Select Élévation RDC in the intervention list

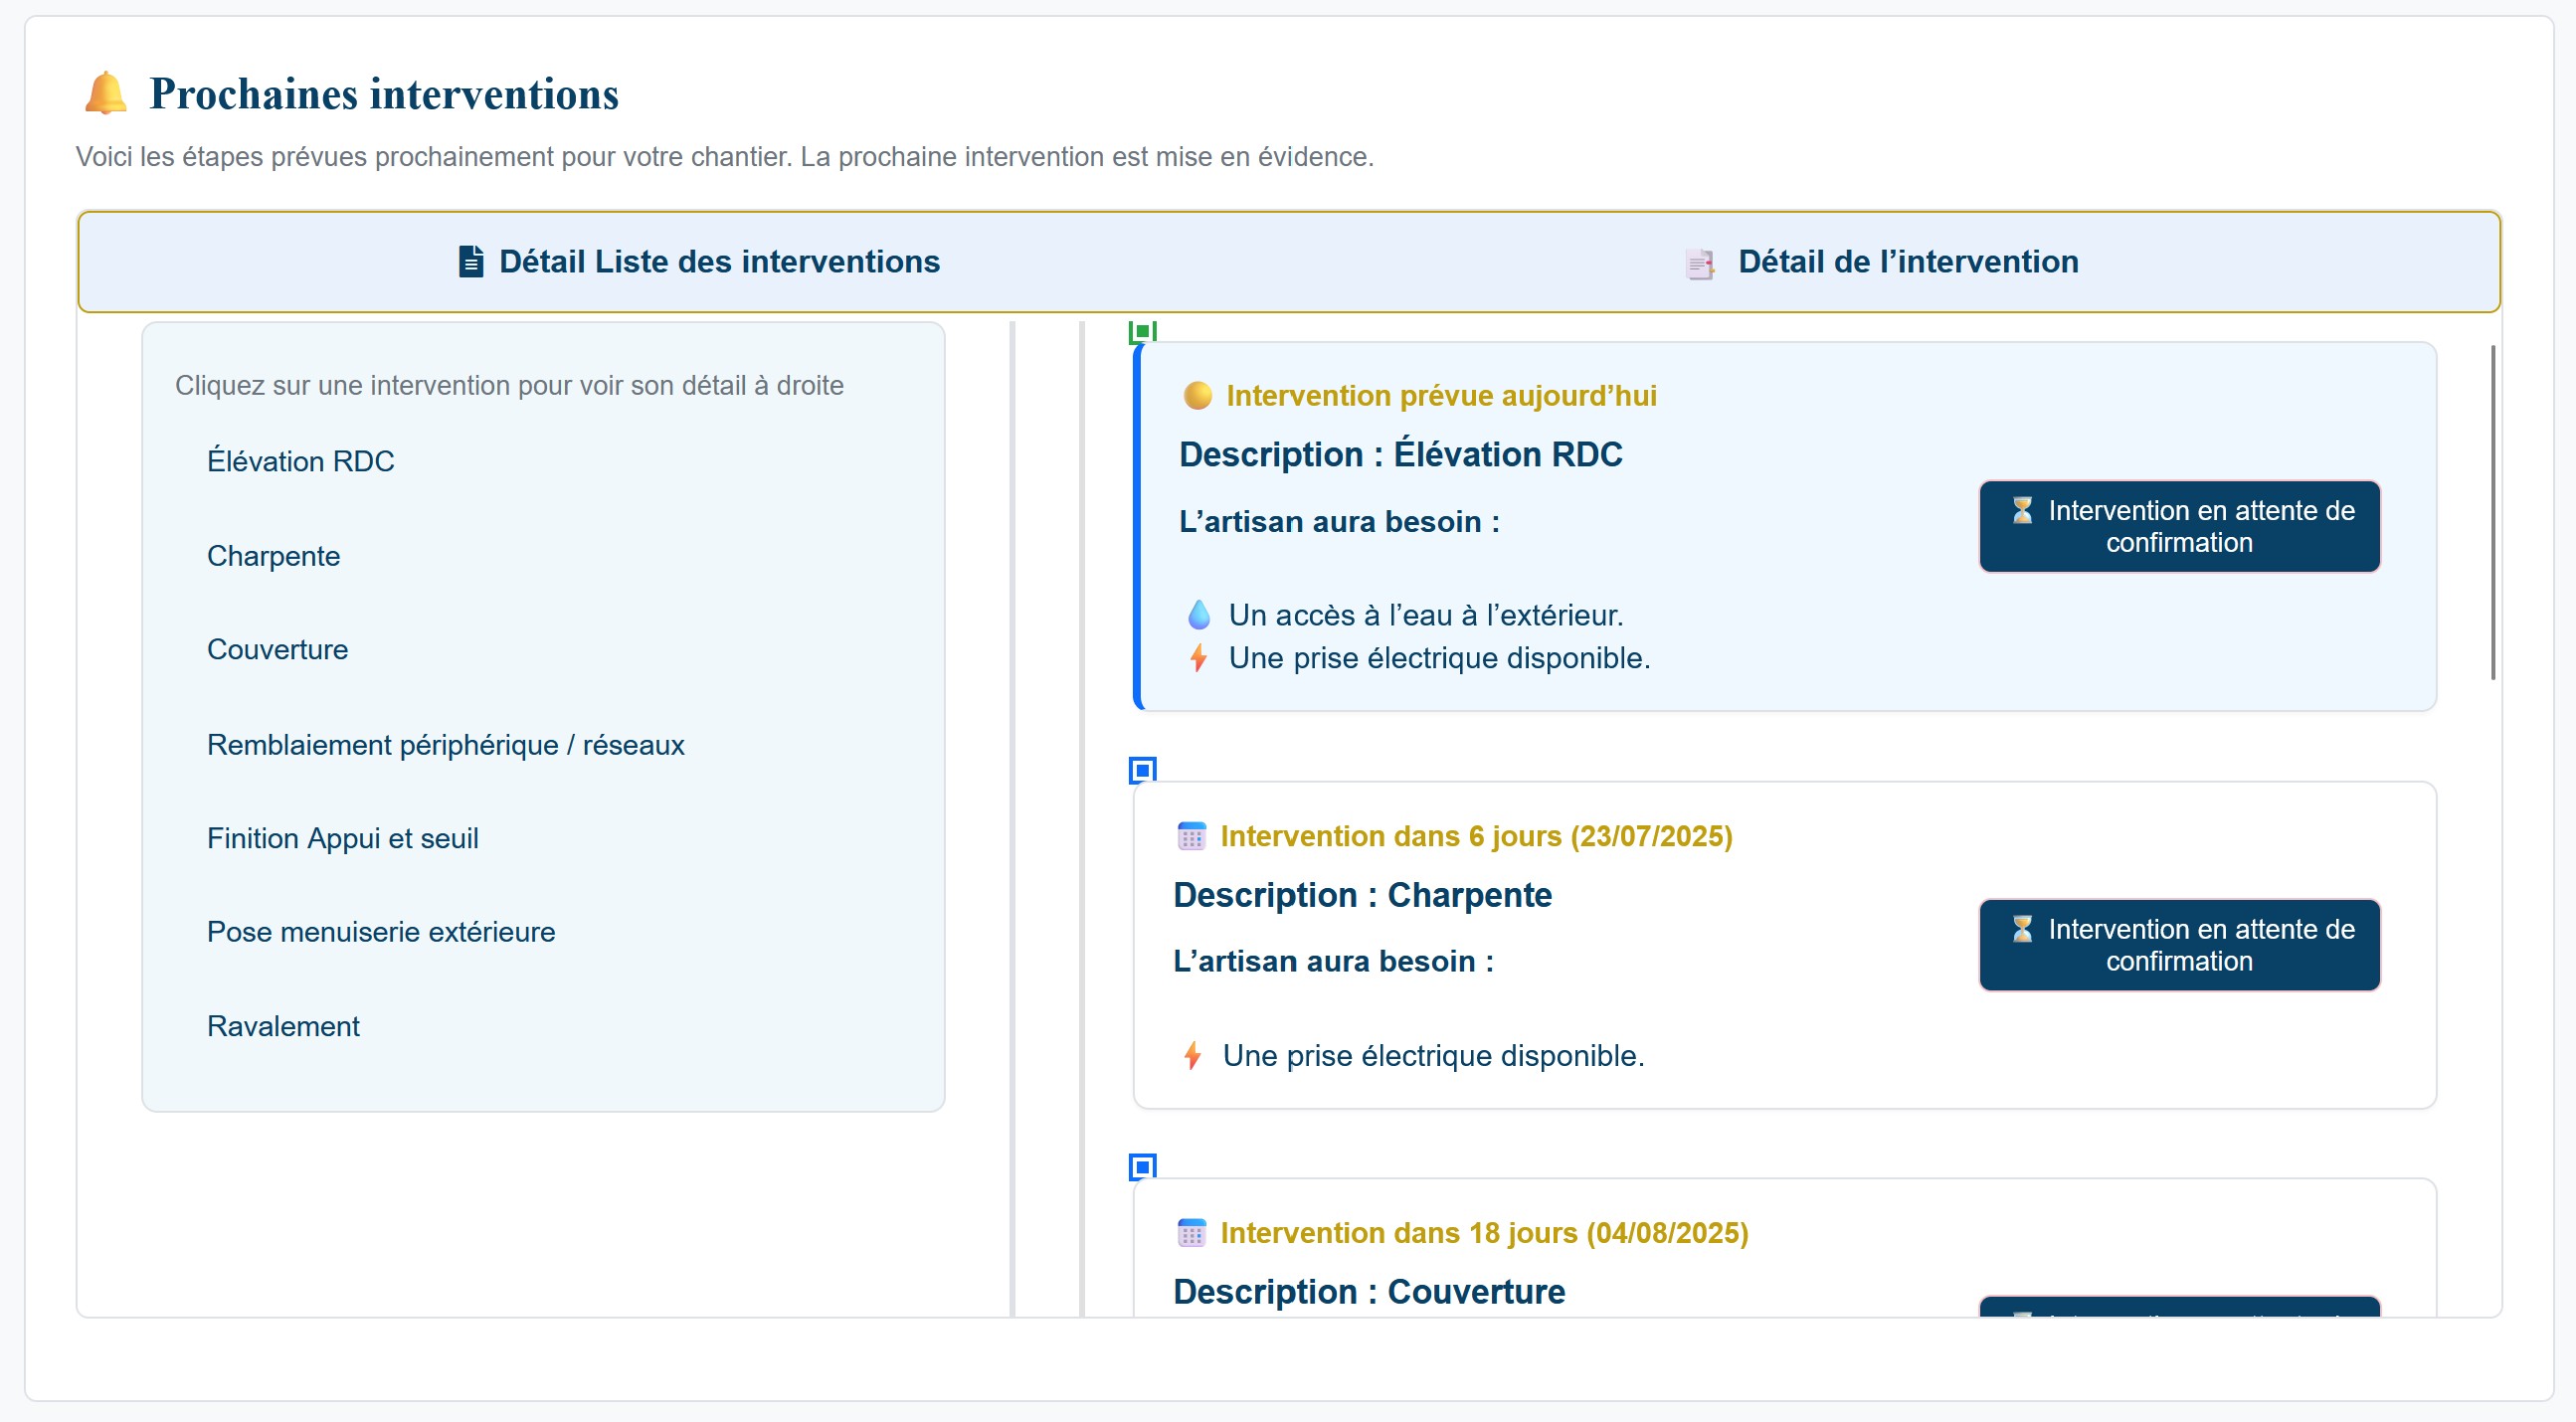(301, 461)
